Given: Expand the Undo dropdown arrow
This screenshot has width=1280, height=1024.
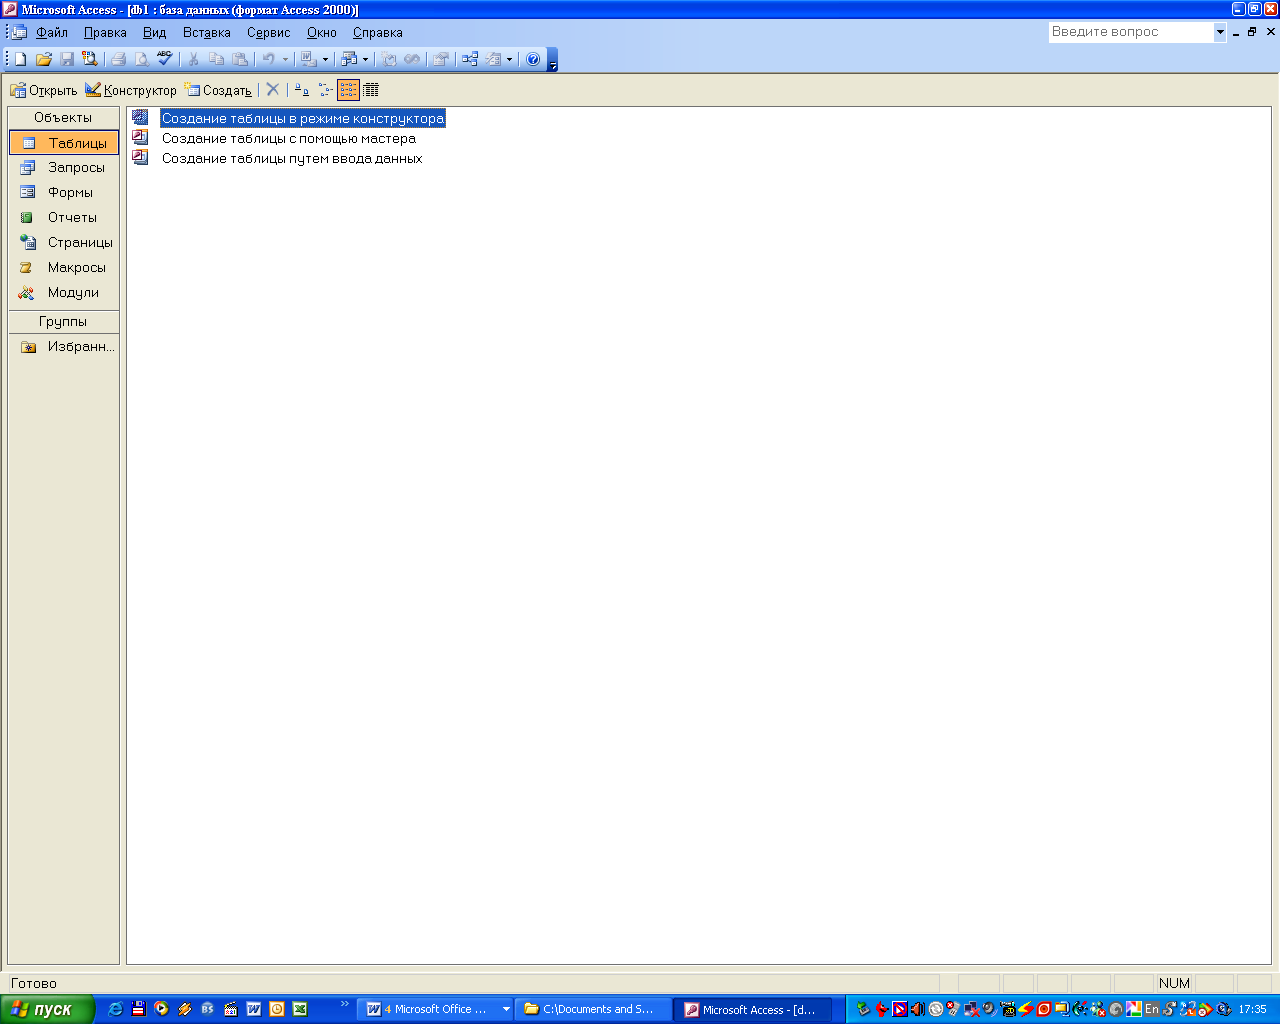Looking at the screenshot, I should pos(285,59).
